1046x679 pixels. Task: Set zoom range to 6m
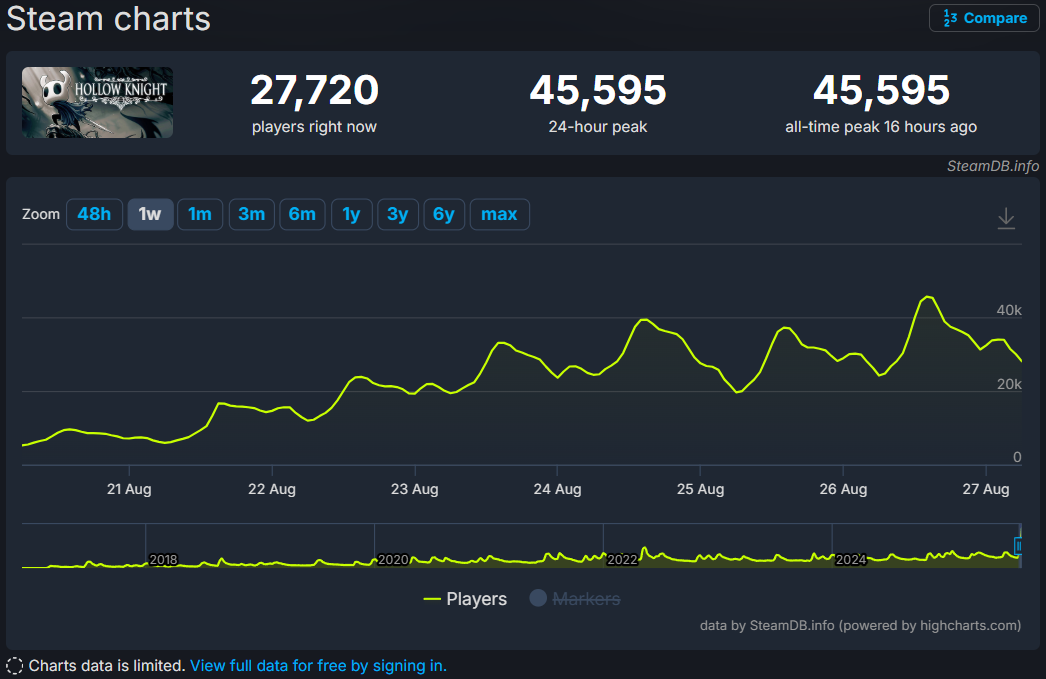[x=302, y=214]
